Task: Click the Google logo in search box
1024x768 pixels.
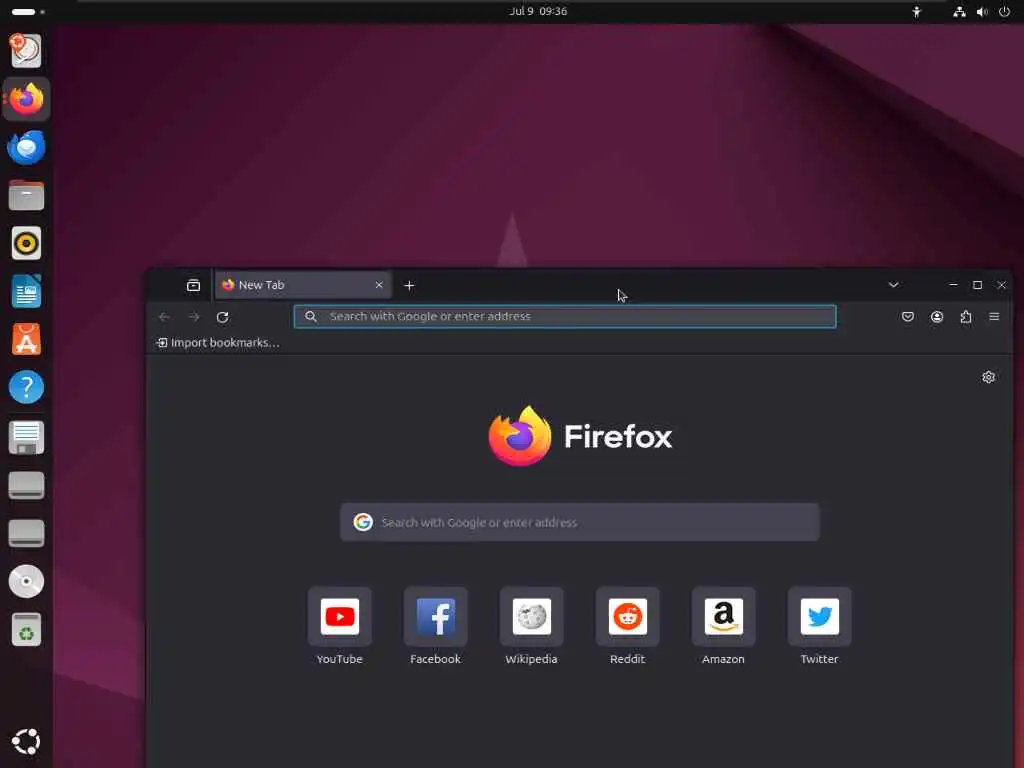Action: pyautogui.click(x=363, y=522)
